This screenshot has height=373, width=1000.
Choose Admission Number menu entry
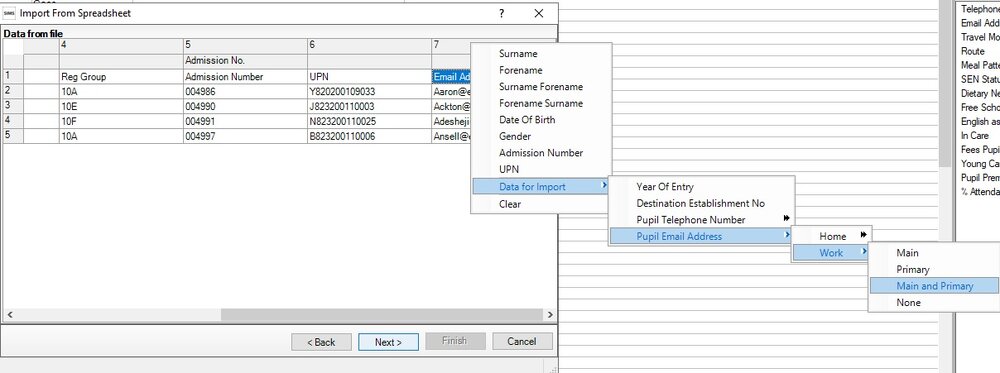[541, 153]
